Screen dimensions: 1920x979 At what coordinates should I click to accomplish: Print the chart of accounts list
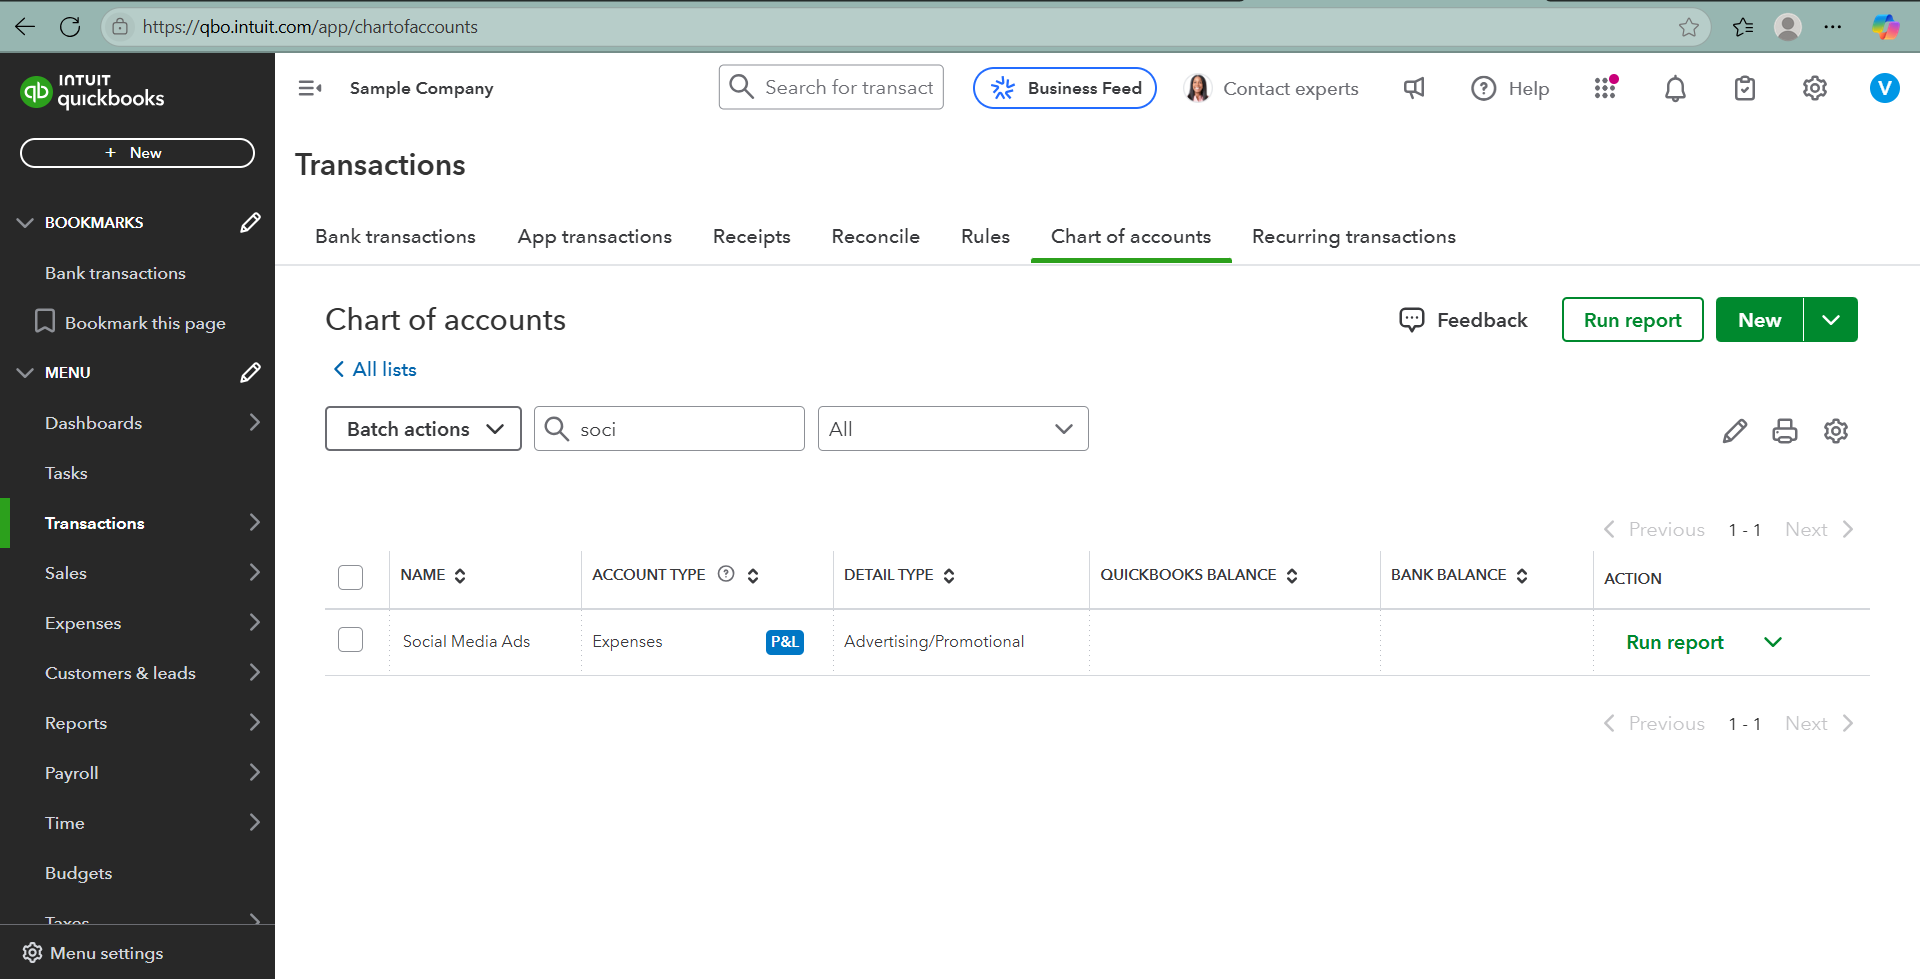(1785, 431)
